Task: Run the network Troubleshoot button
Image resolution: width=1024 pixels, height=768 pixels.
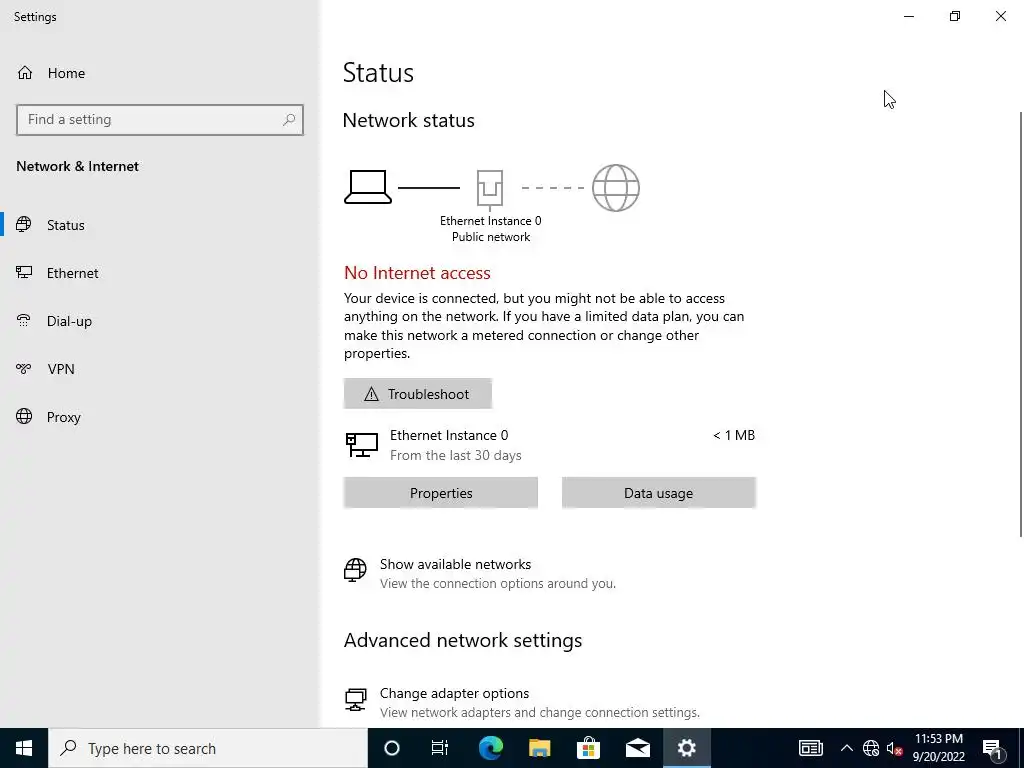Action: (x=417, y=394)
